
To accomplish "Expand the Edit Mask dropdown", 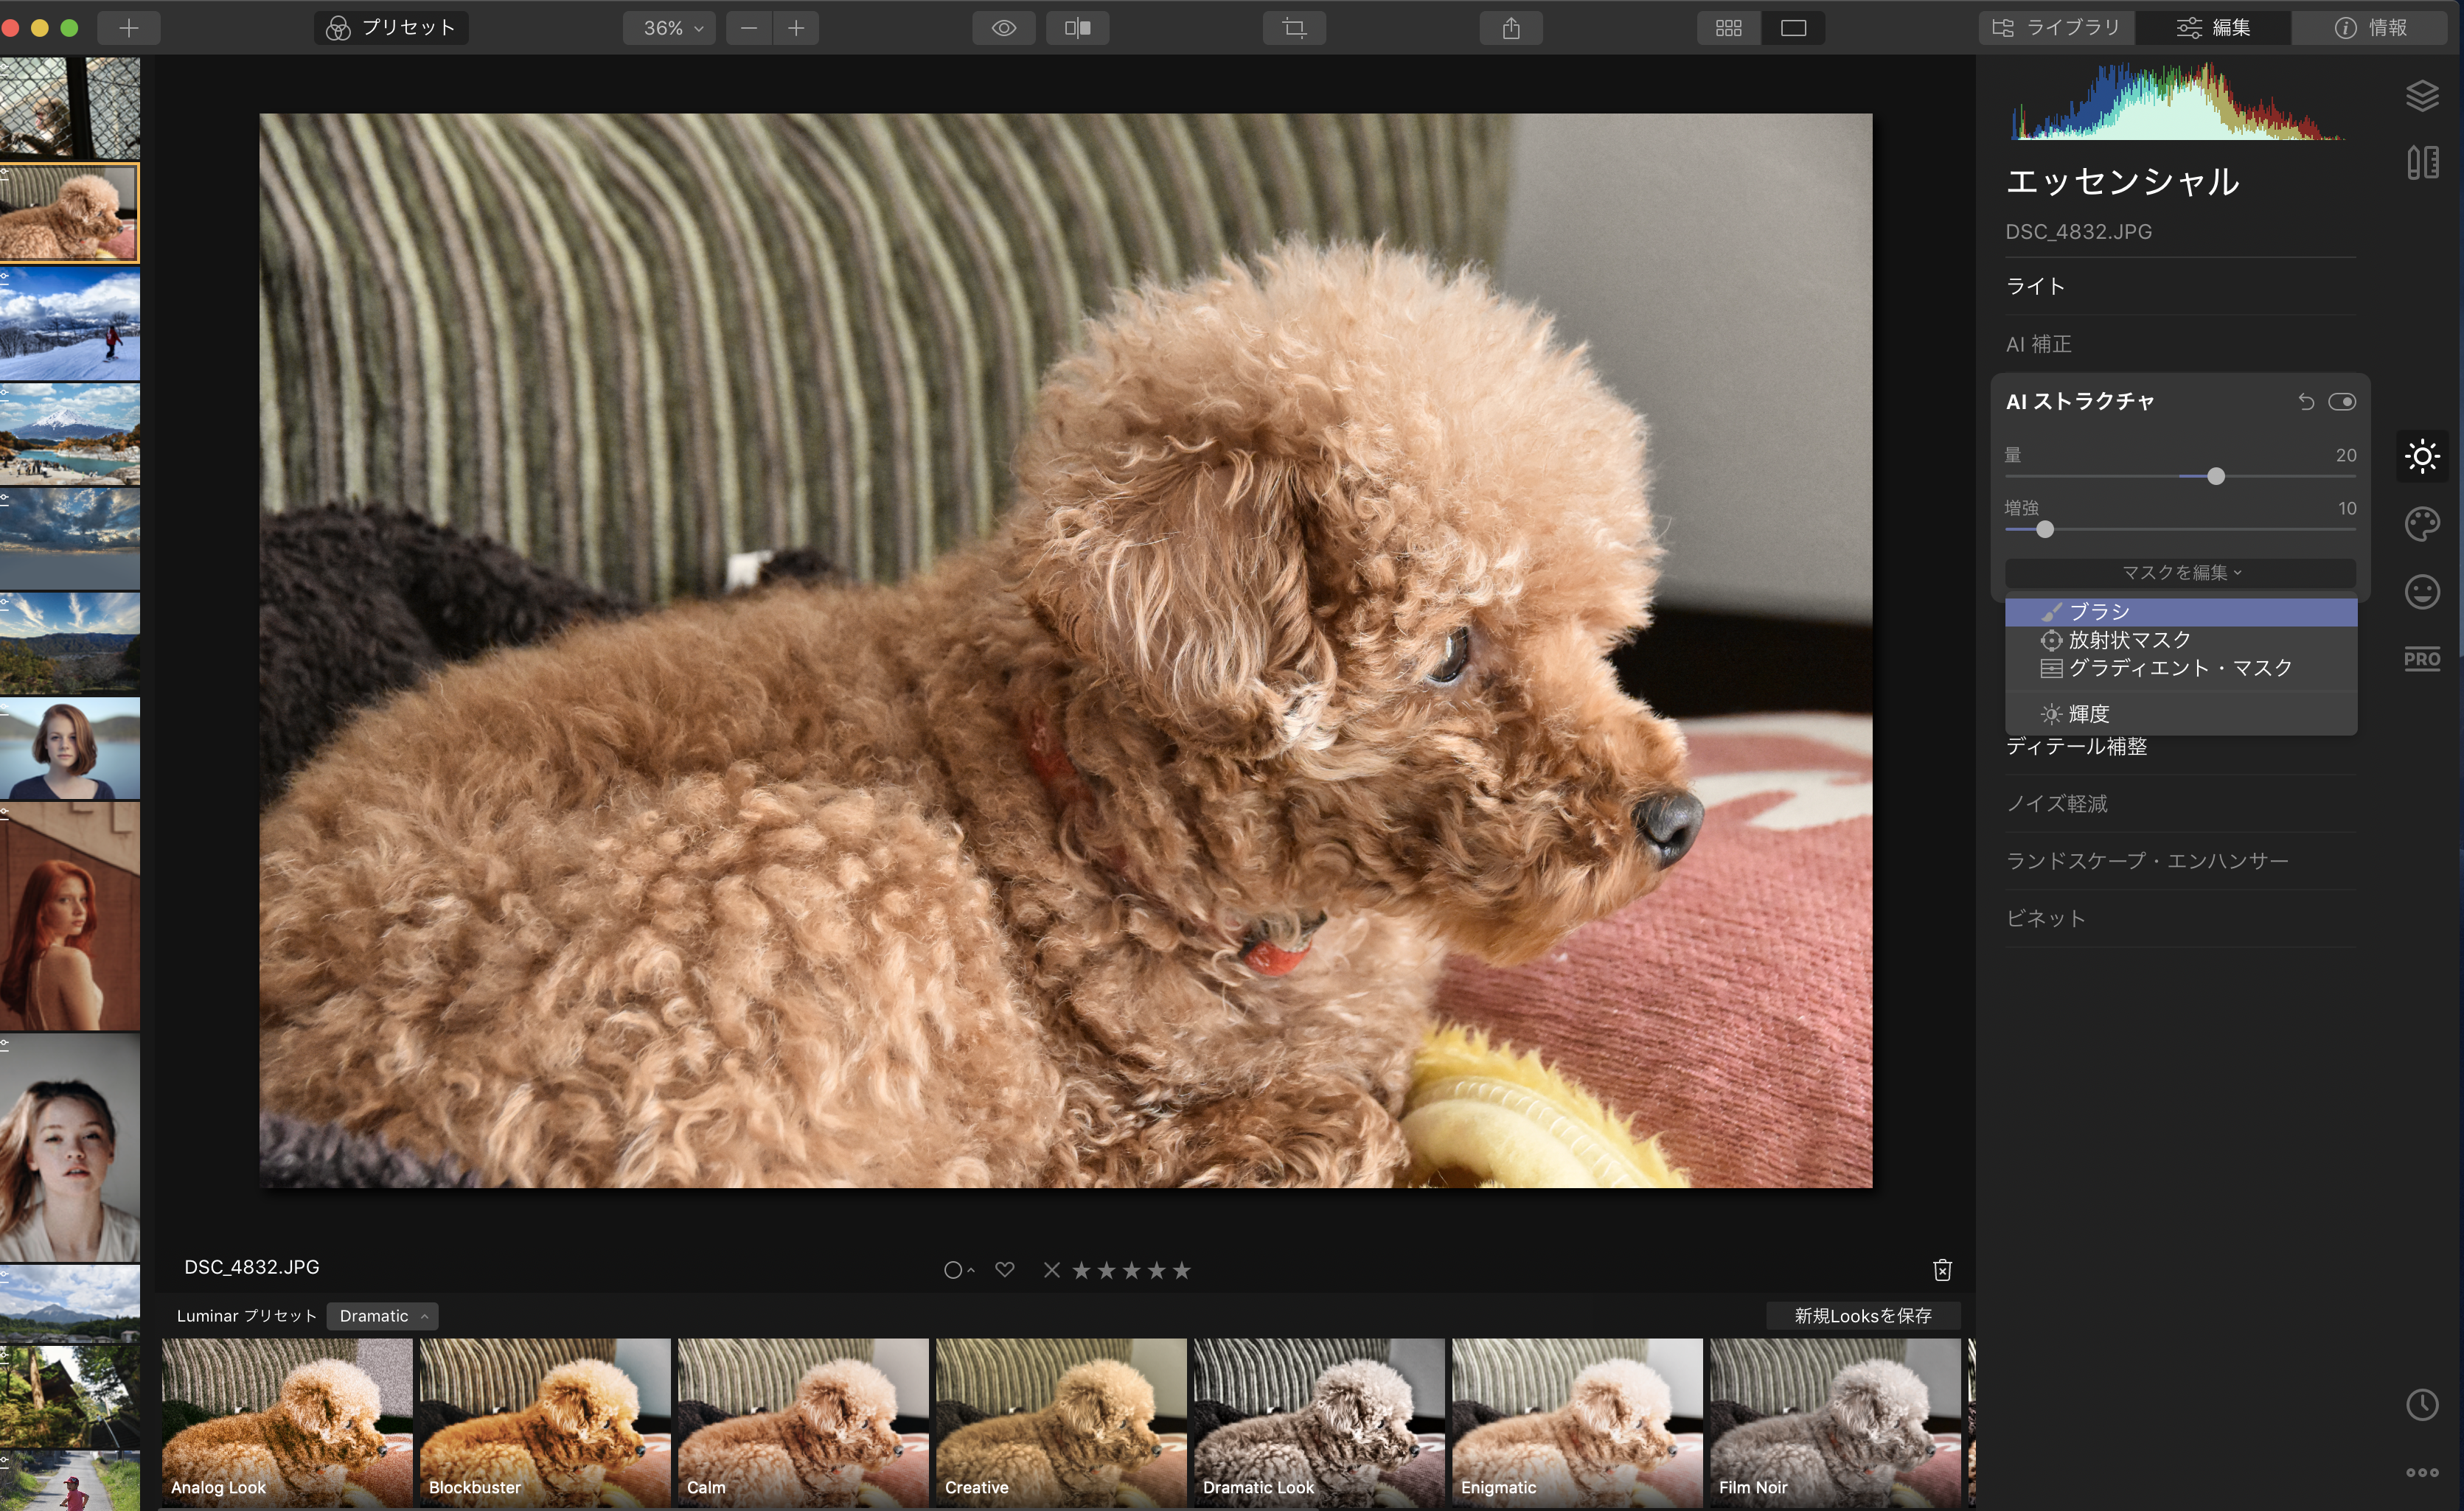I will click(x=2180, y=573).
